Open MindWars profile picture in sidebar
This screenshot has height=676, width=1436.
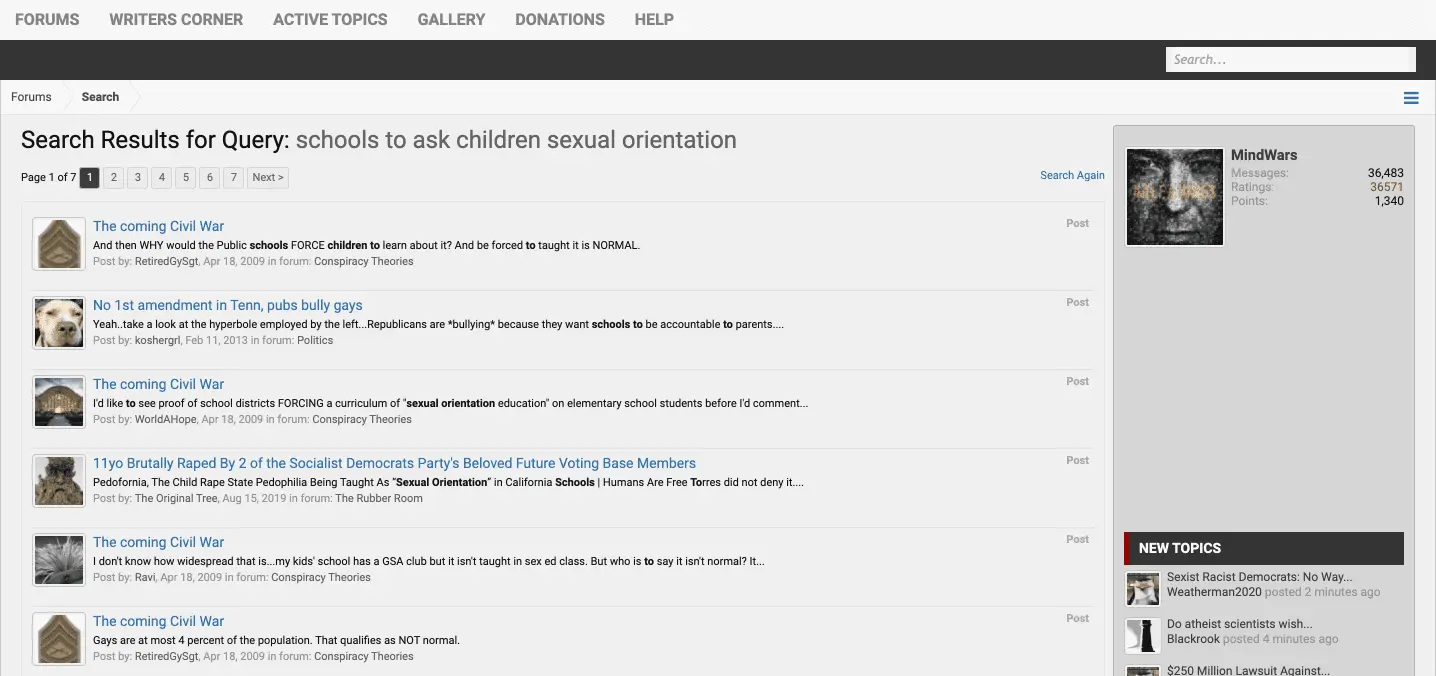1175,197
